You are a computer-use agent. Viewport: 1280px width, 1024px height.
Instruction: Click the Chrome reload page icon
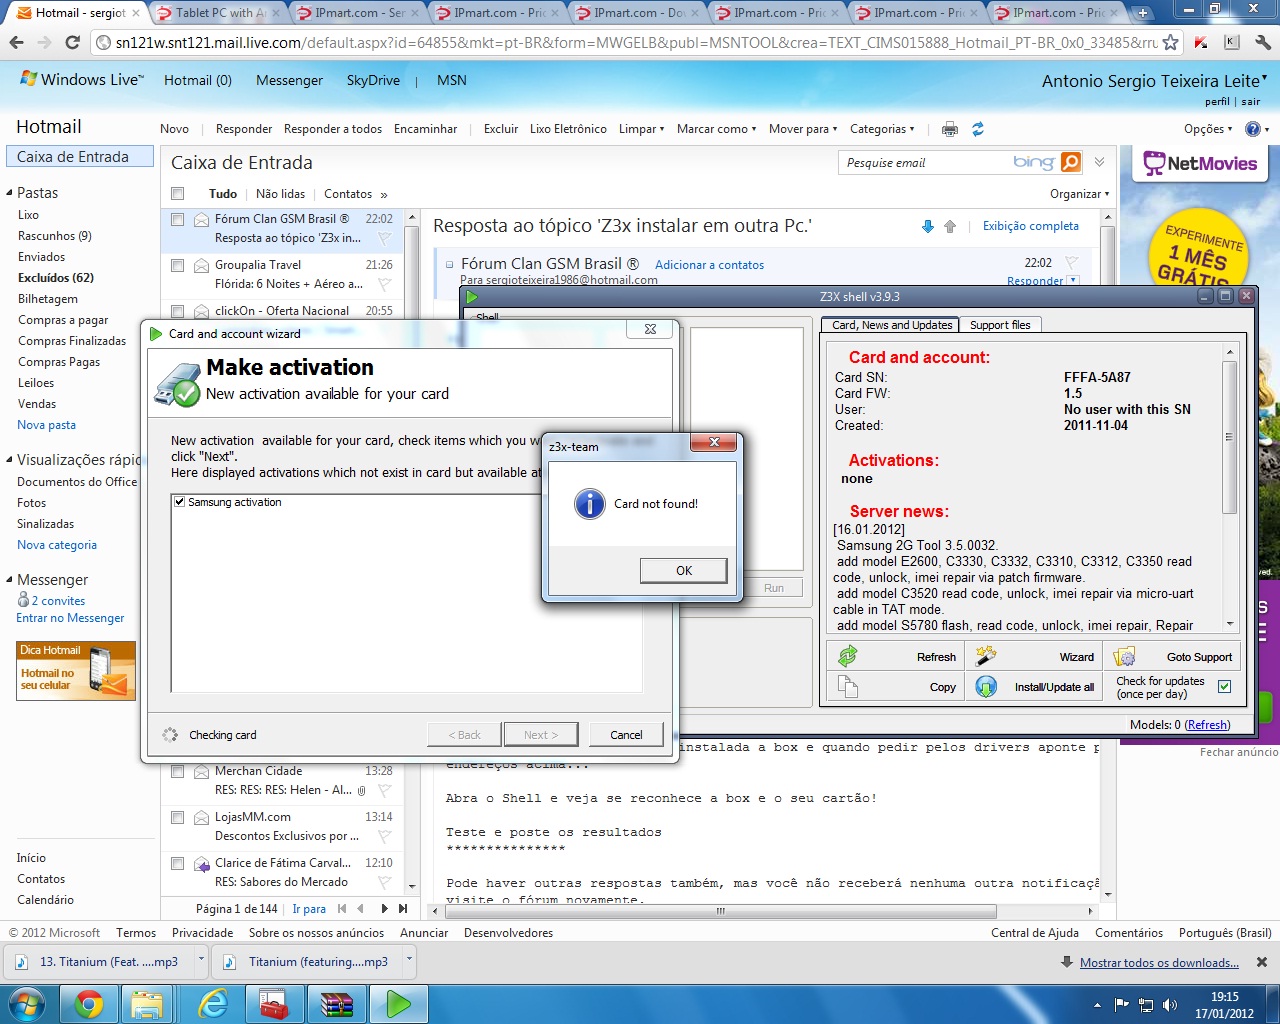tap(72, 43)
